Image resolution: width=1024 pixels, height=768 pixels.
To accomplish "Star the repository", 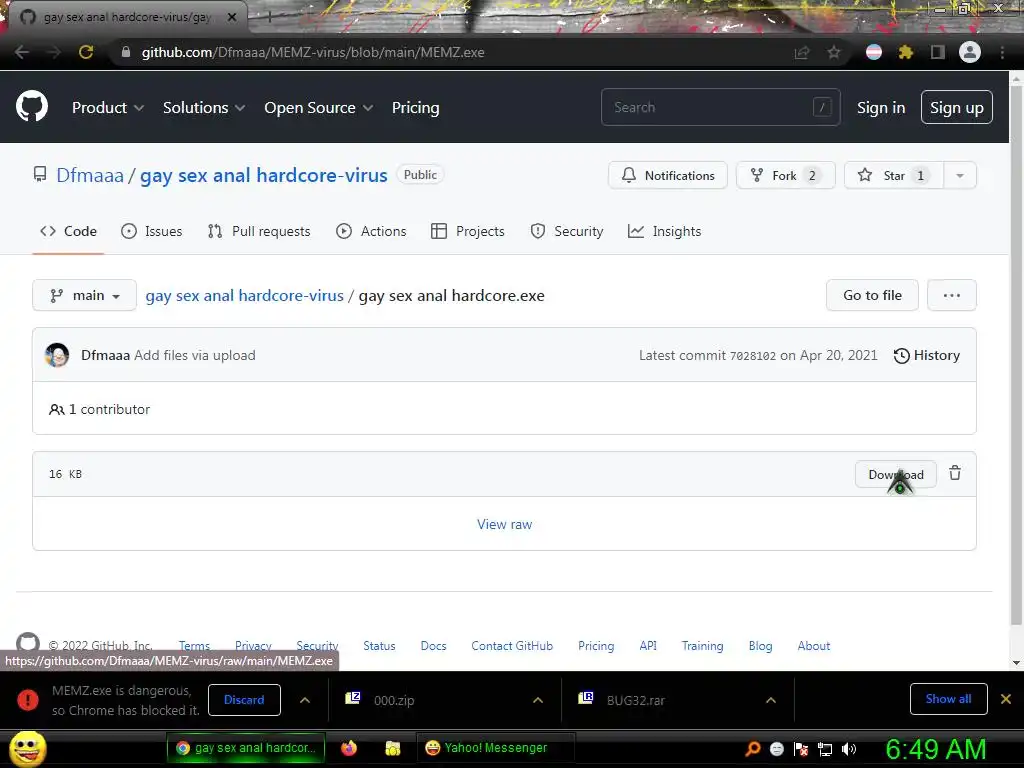I will tap(894, 175).
